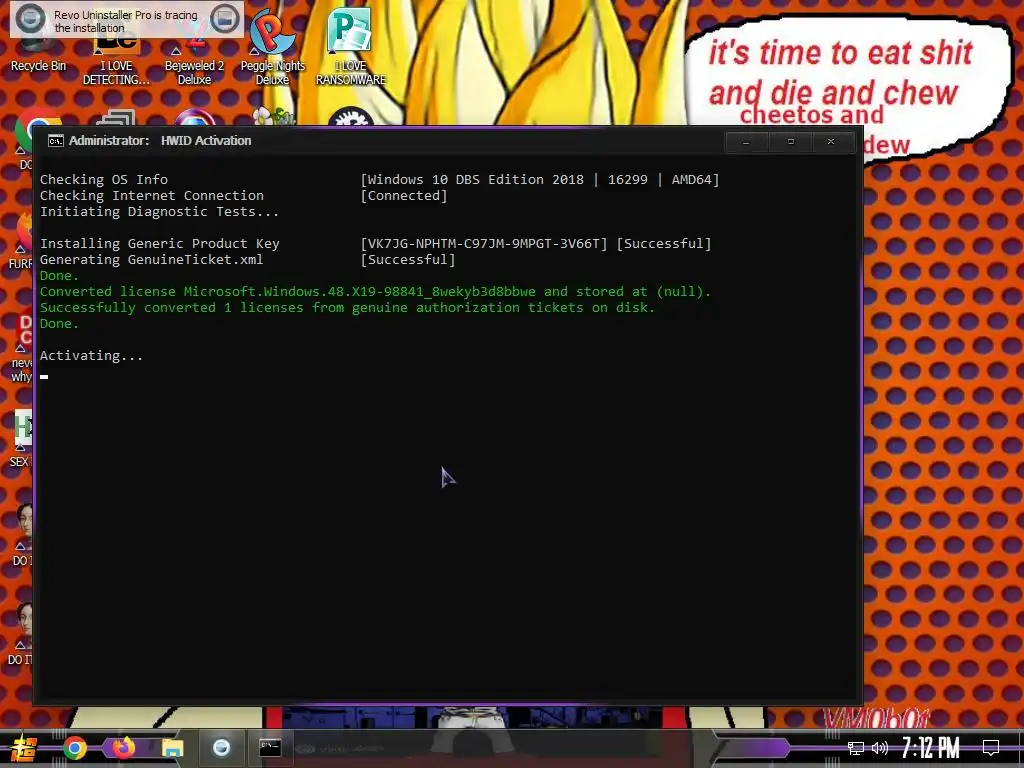Maximize the HWID Activation window
The width and height of the screenshot is (1024, 768).
(790, 142)
